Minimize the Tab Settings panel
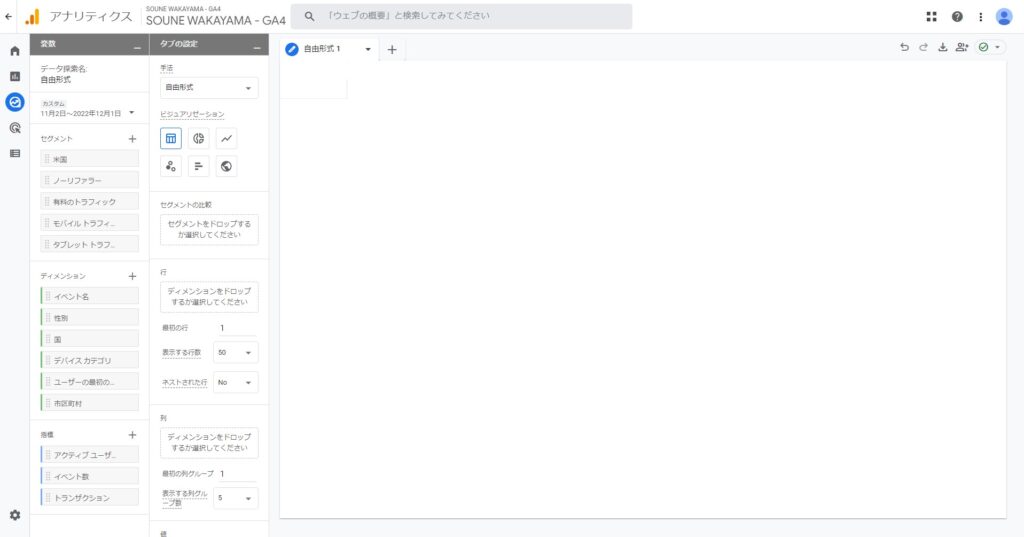Screen dimensions: 1024x537 257,47
